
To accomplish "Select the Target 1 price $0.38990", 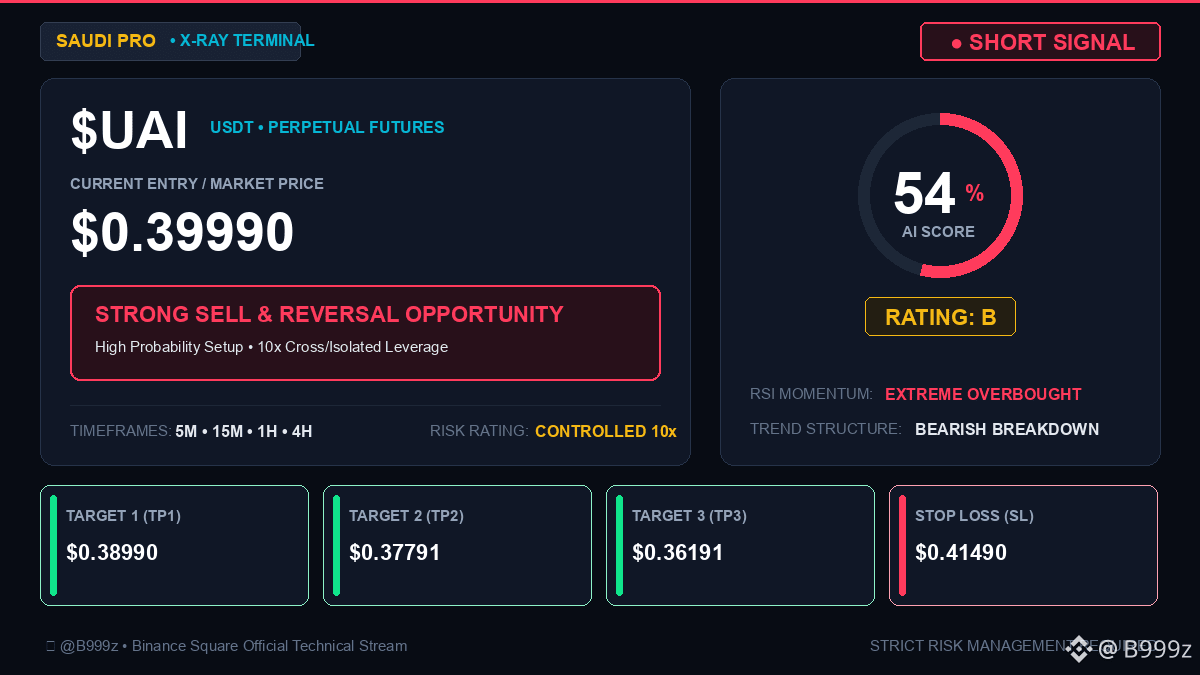I will point(112,552).
